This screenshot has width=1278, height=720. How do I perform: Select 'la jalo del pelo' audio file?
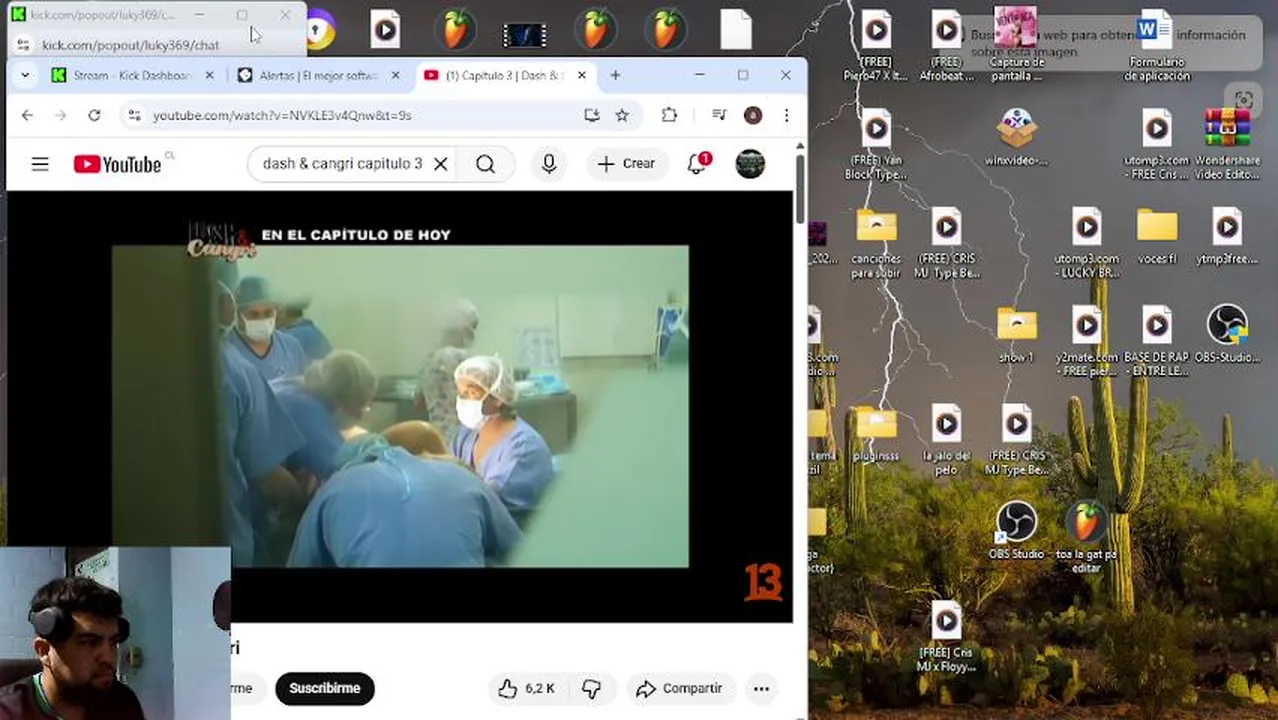point(946,440)
